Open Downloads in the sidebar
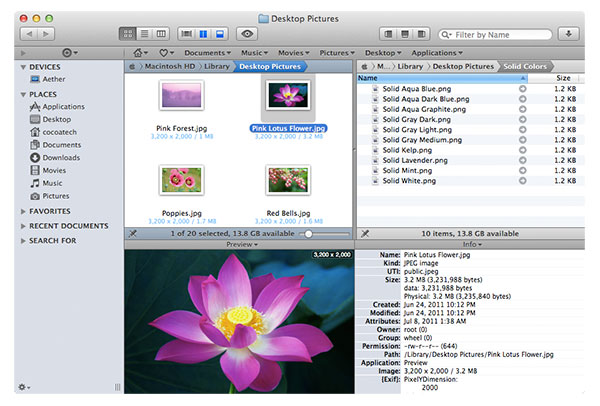 click(55, 158)
